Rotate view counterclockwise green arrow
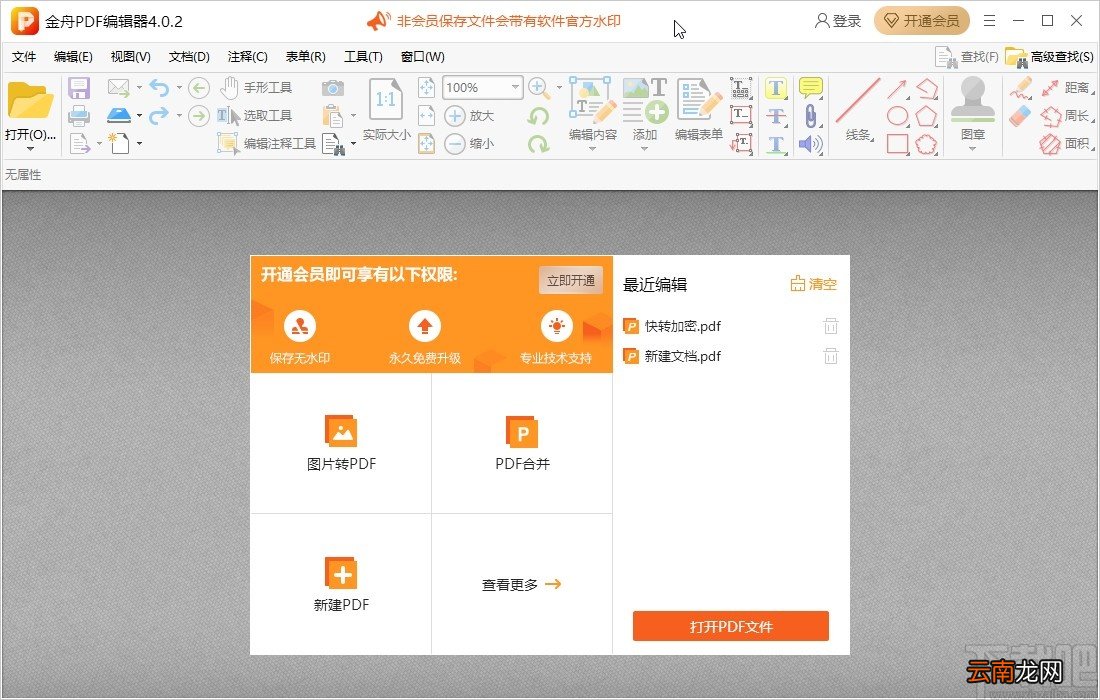 click(x=539, y=116)
